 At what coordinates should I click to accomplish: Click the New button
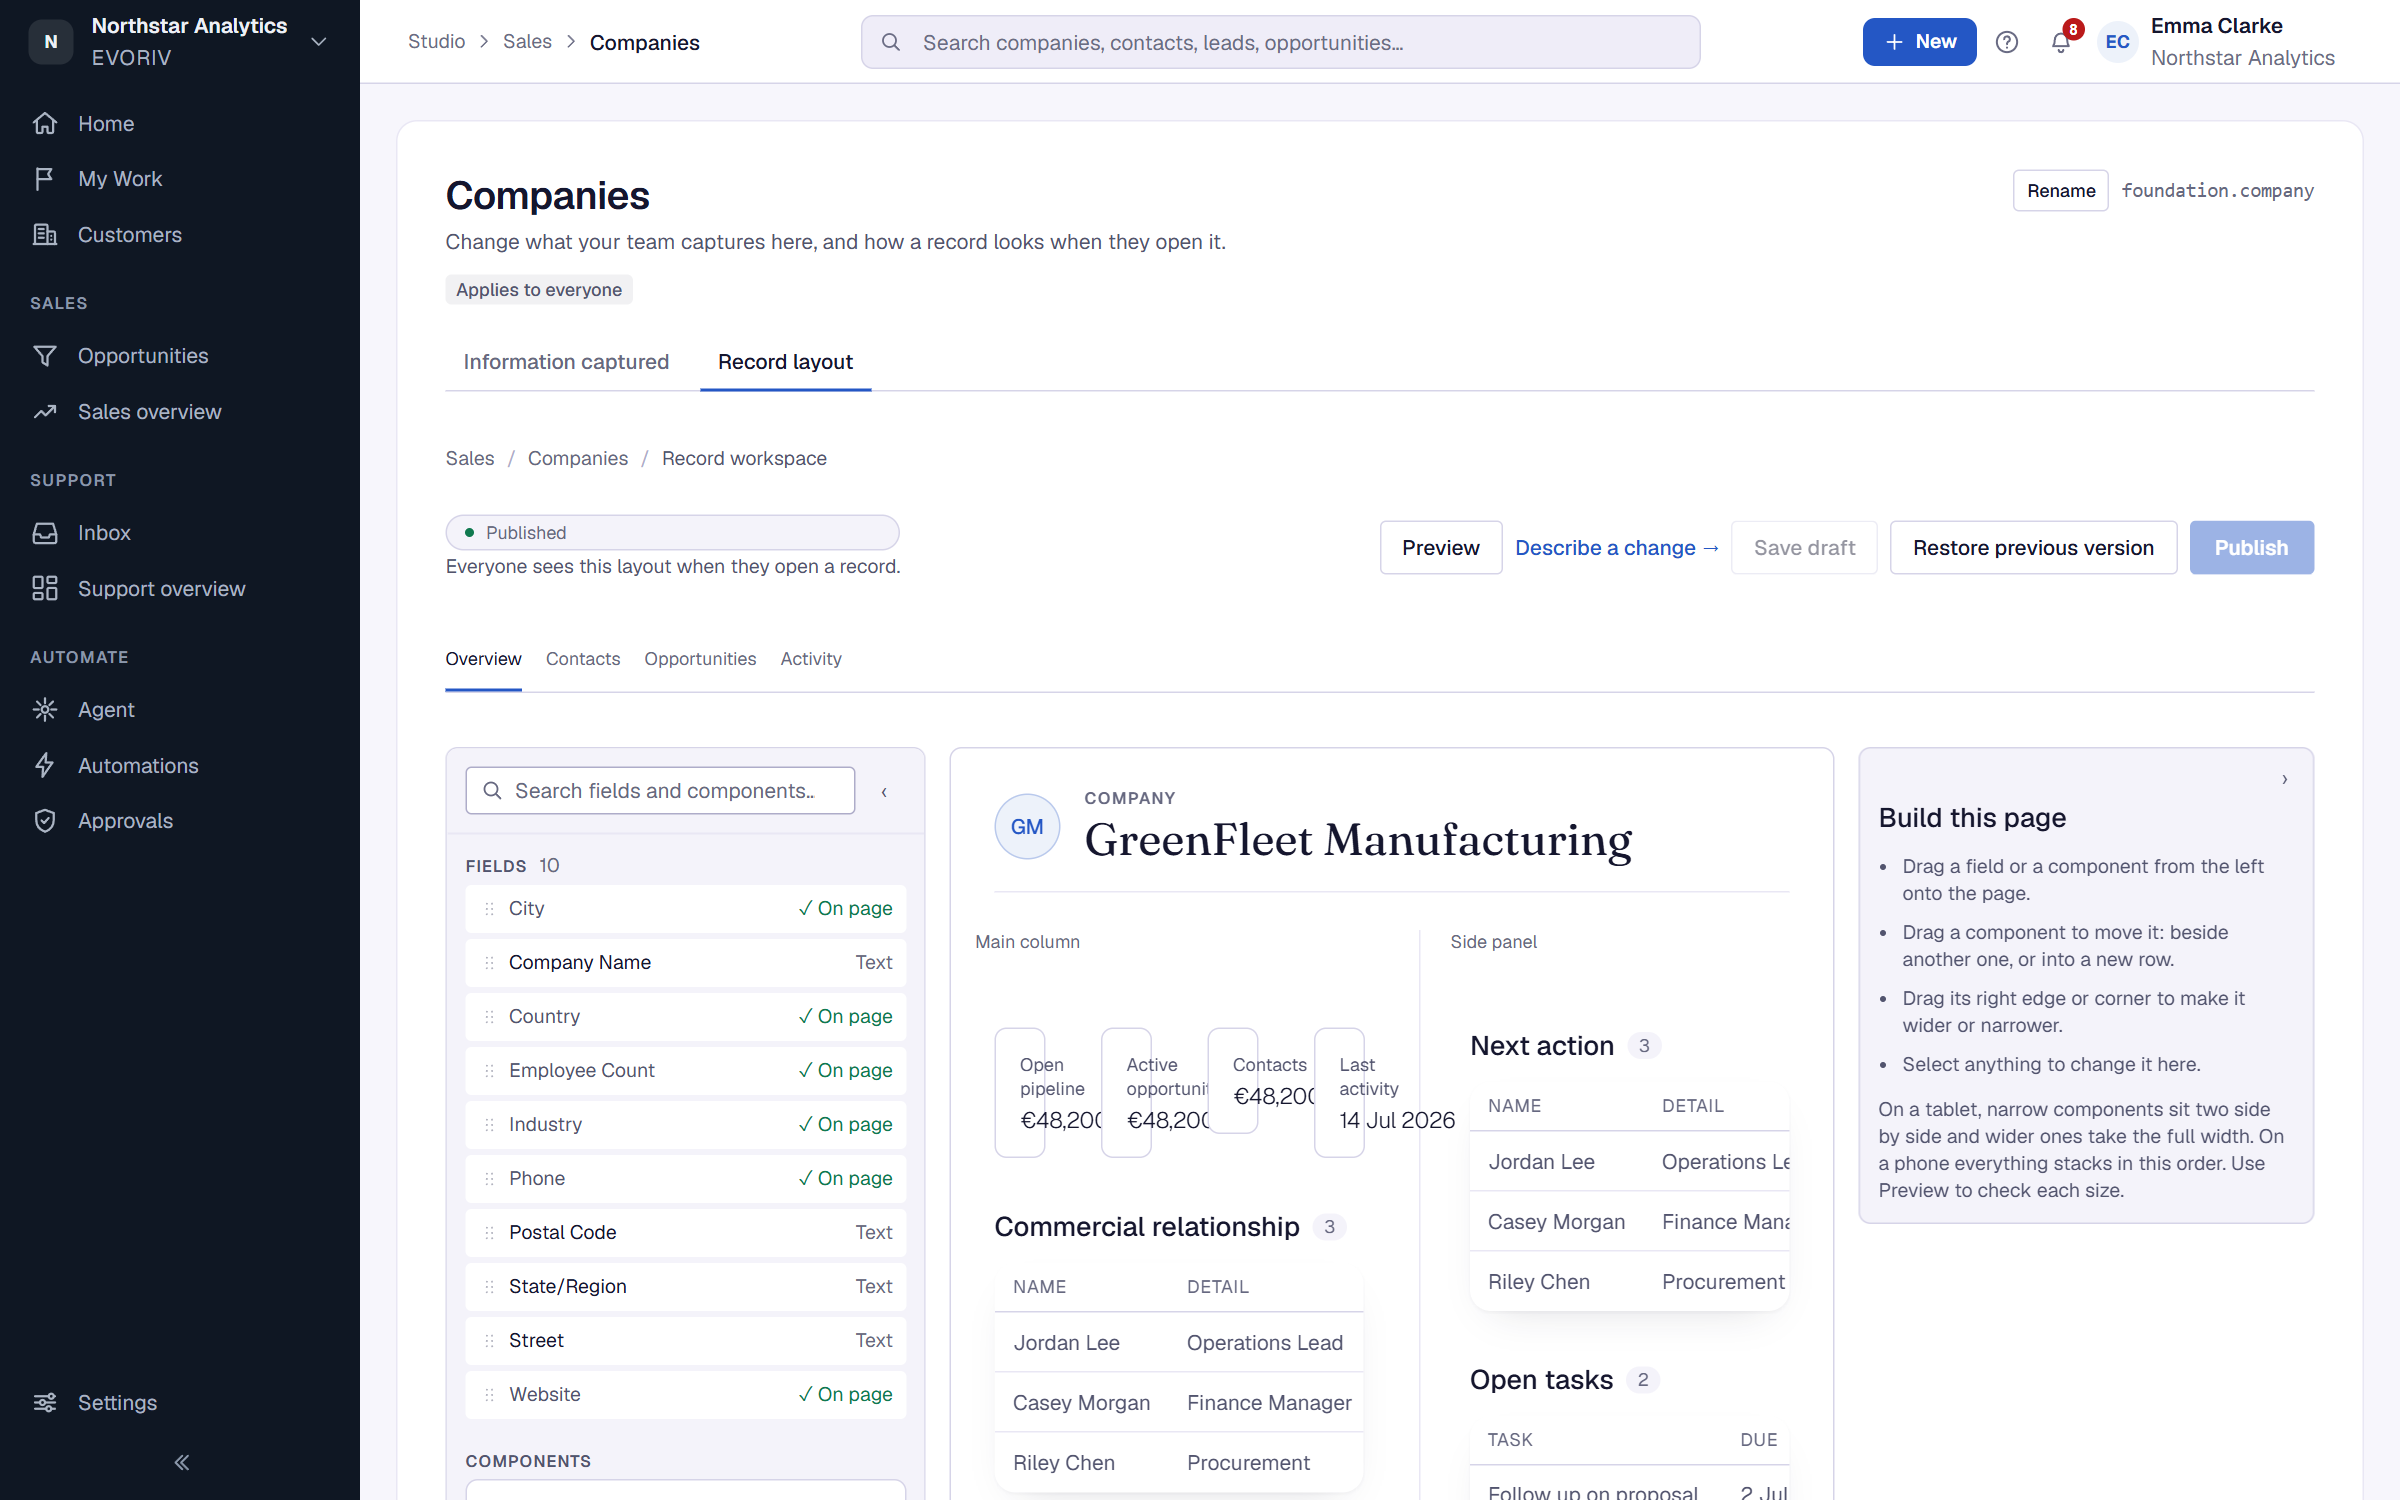pyautogui.click(x=1919, y=42)
